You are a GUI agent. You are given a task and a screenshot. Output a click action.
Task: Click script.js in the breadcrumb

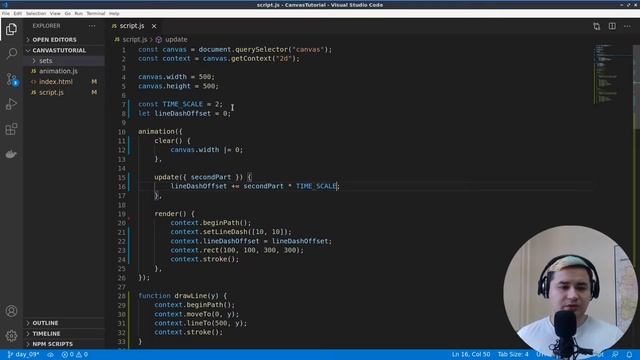coord(135,40)
